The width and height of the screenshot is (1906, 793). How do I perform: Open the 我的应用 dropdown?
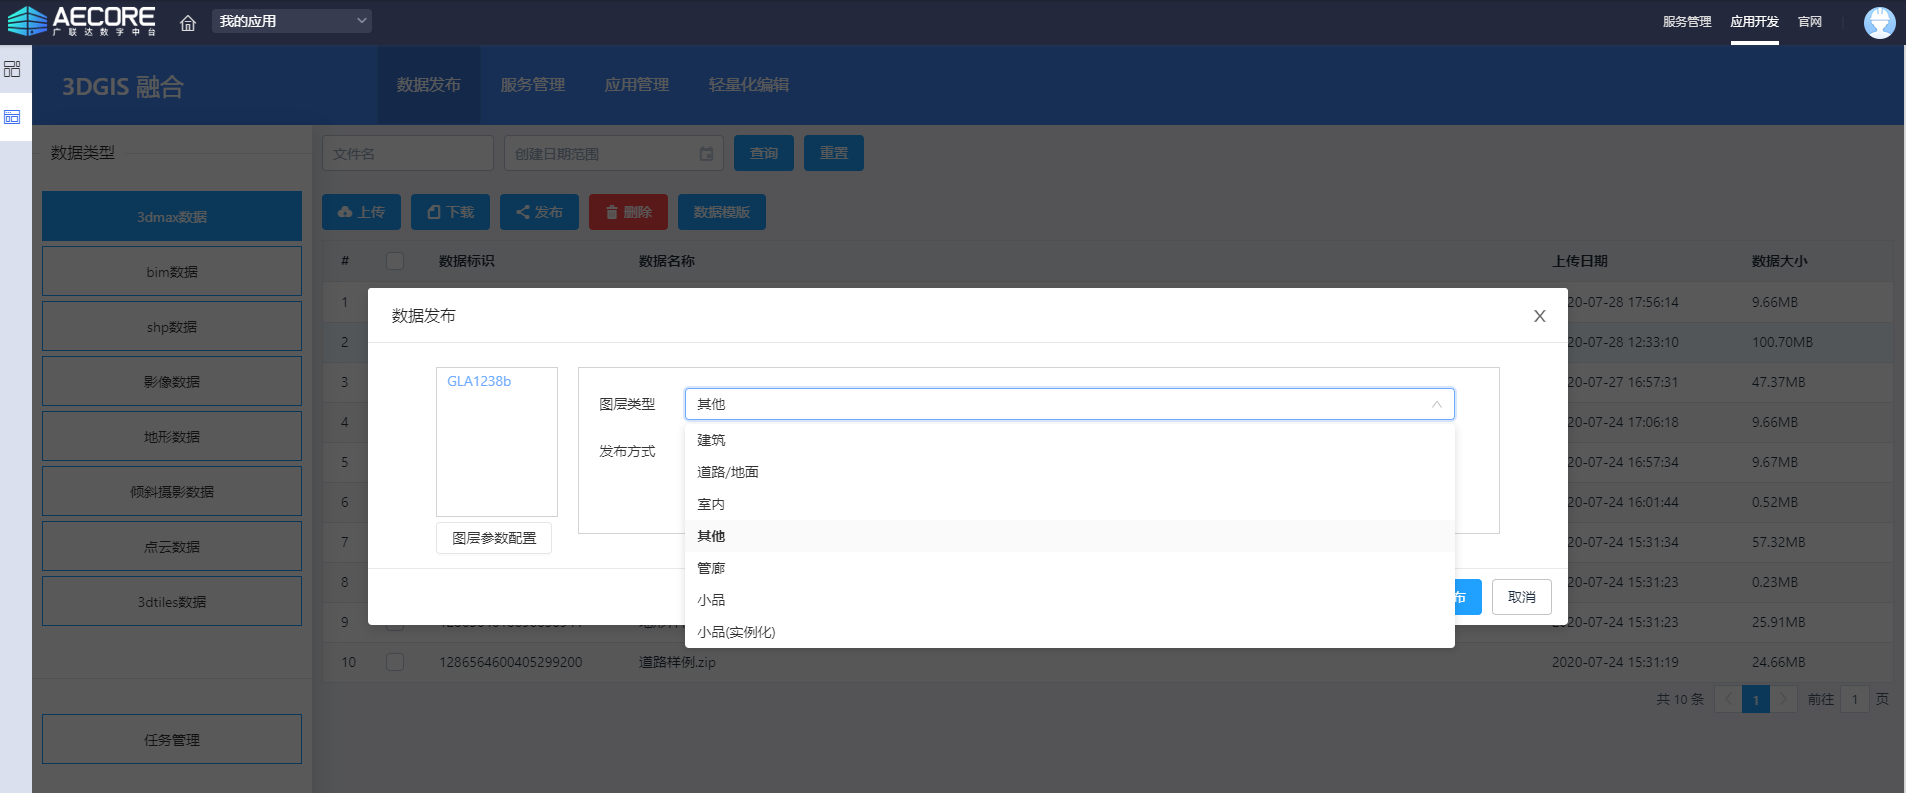(x=291, y=21)
